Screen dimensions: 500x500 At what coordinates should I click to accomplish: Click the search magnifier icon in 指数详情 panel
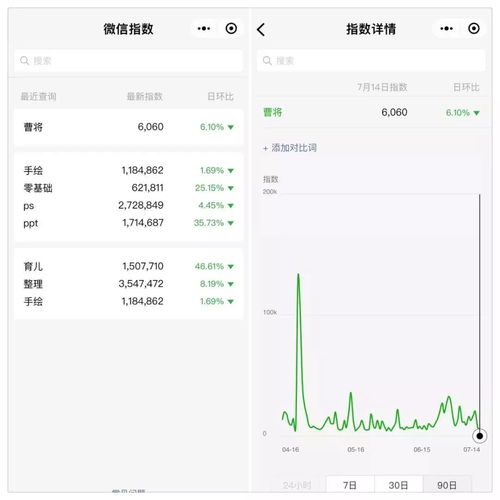(x=267, y=60)
